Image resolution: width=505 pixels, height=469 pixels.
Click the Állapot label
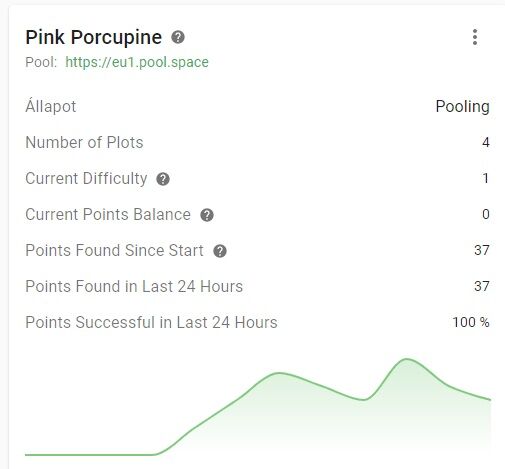(51, 106)
